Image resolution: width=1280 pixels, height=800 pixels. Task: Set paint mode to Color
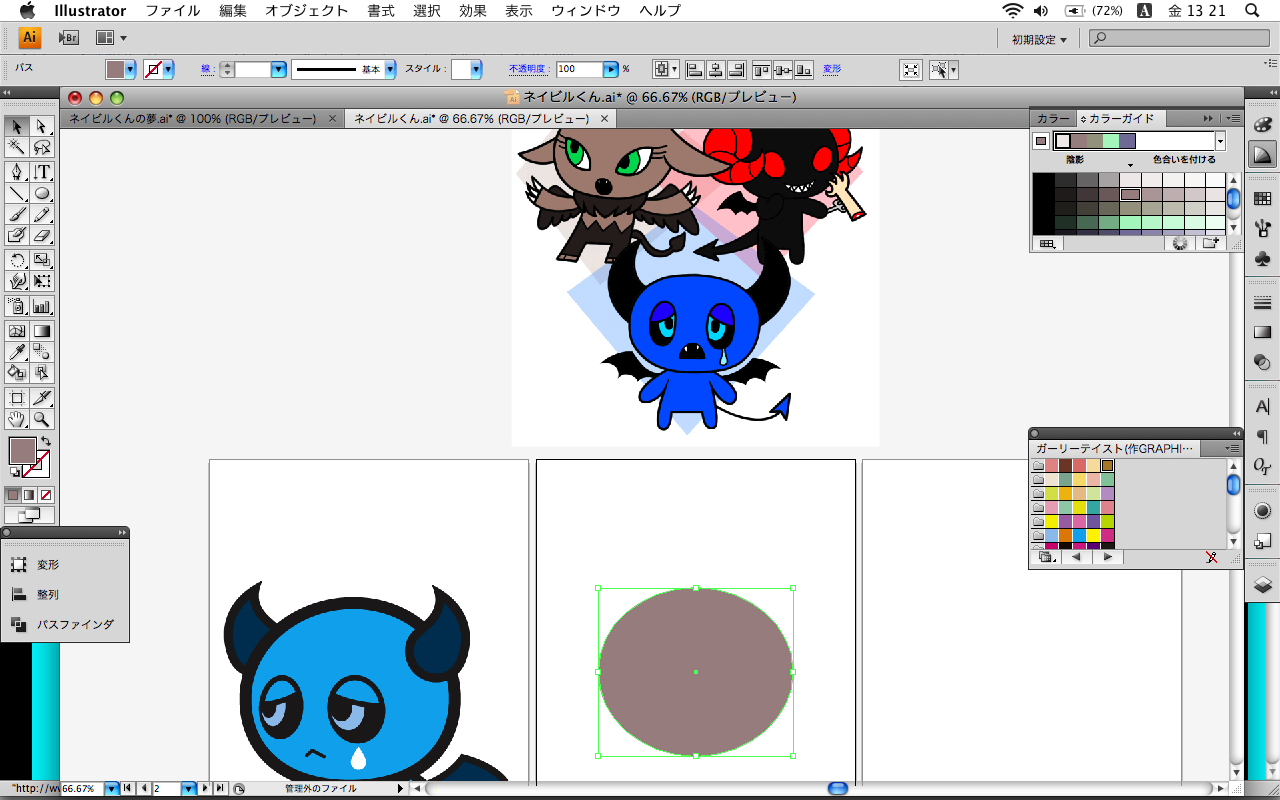coord(13,494)
